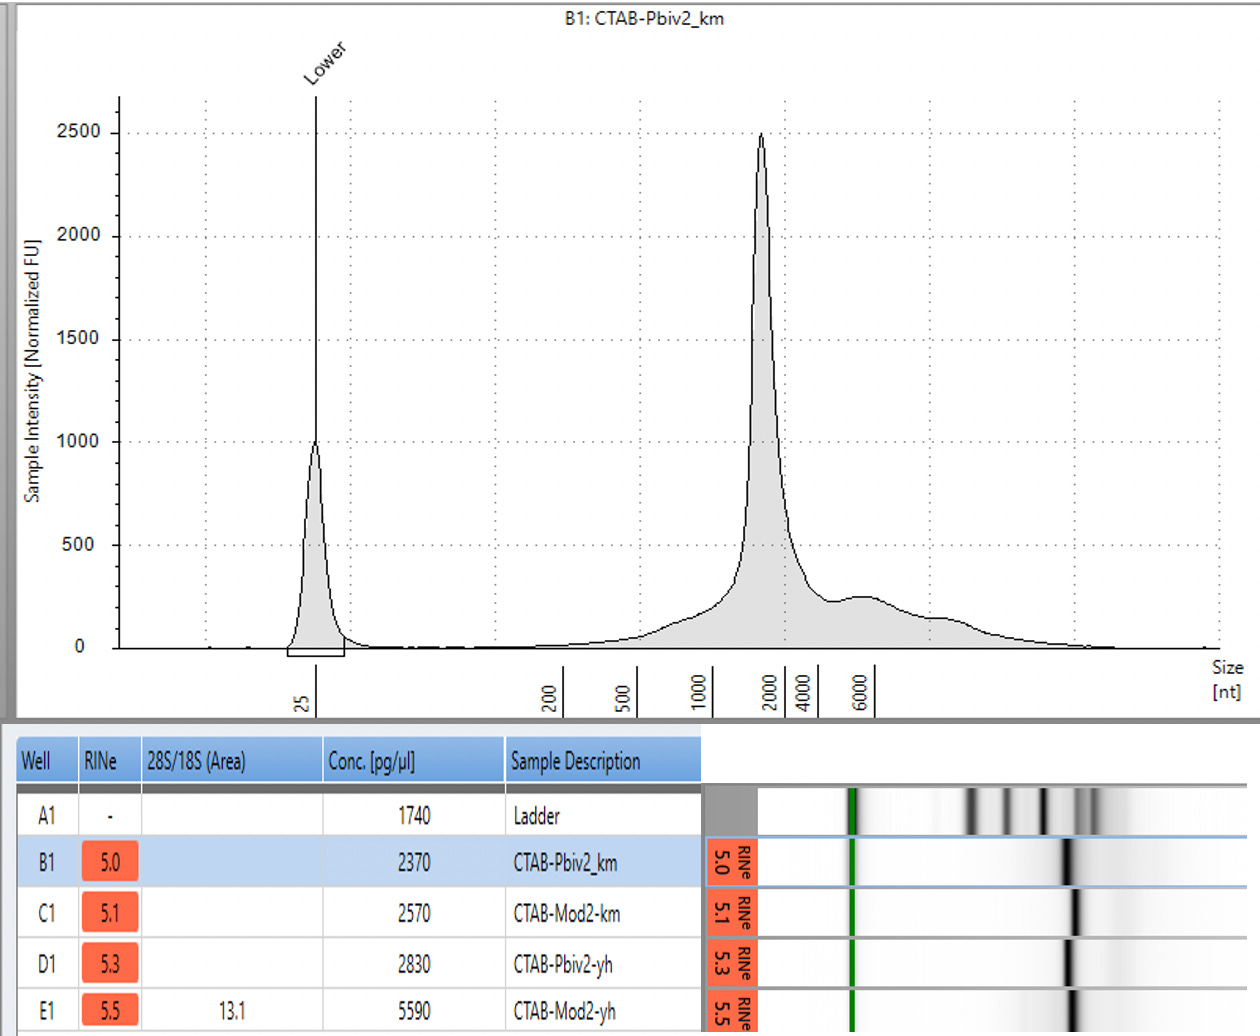Click the RINe 5.1 value badge
1260x1036 pixels.
[x=110, y=913]
